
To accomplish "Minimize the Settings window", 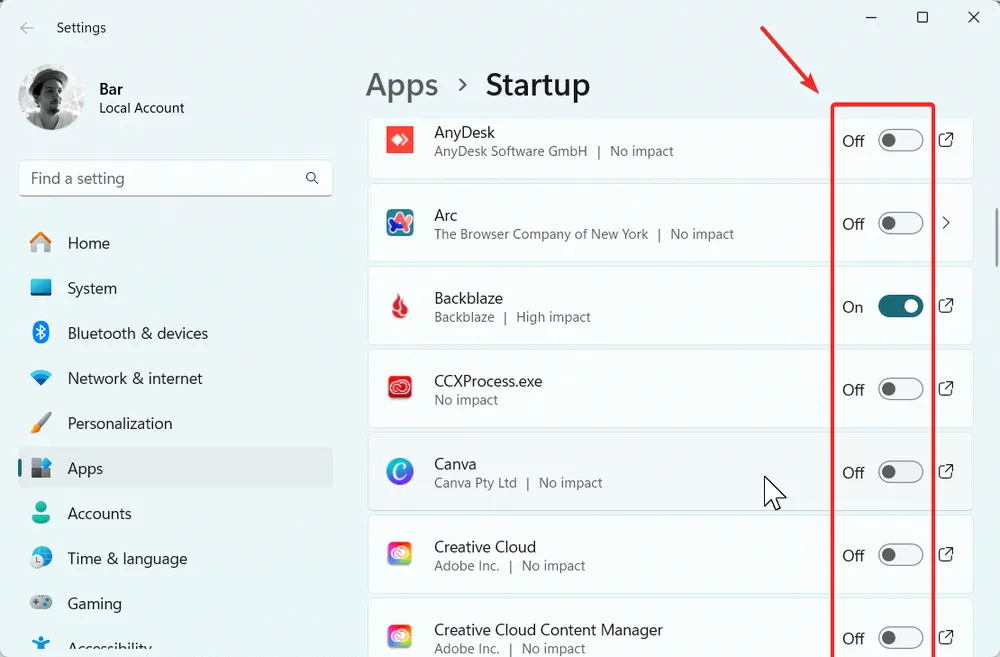I will (871, 17).
